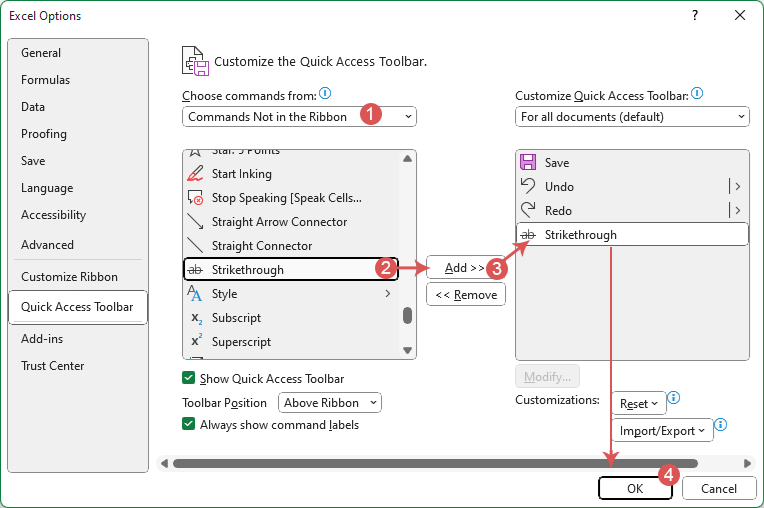Viewport: 764px width, 508px height.
Task: Choose the Superscript icon in the commands list
Action: [x=195, y=342]
